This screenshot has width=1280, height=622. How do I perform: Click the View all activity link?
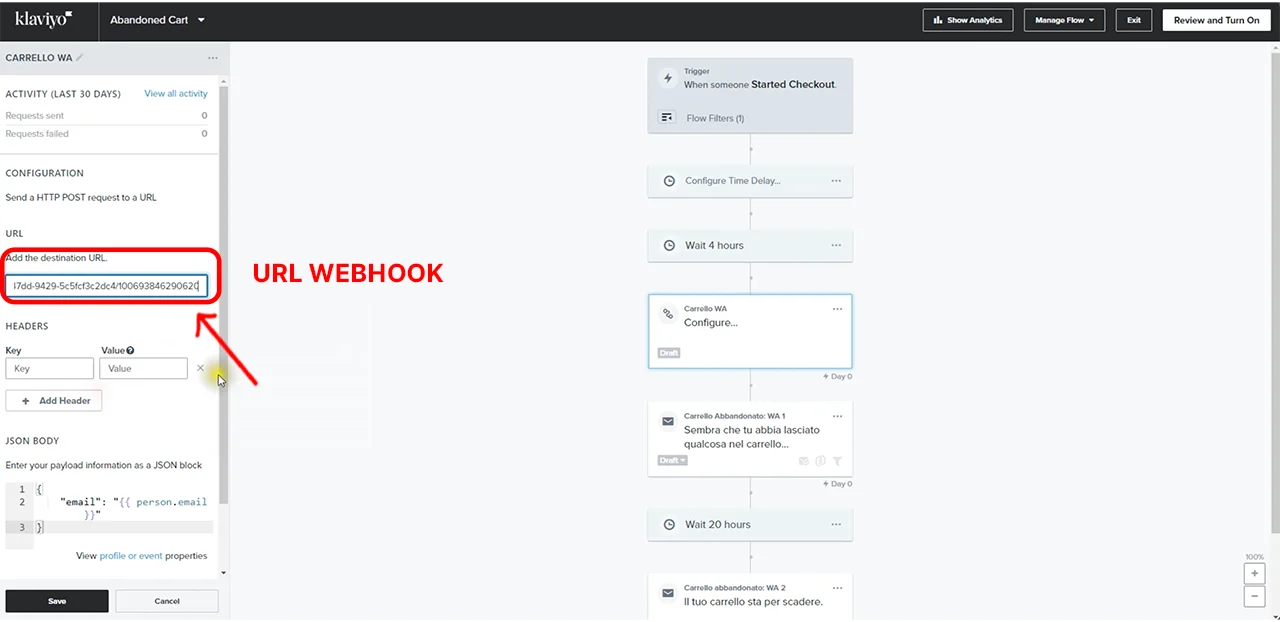coord(176,94)
